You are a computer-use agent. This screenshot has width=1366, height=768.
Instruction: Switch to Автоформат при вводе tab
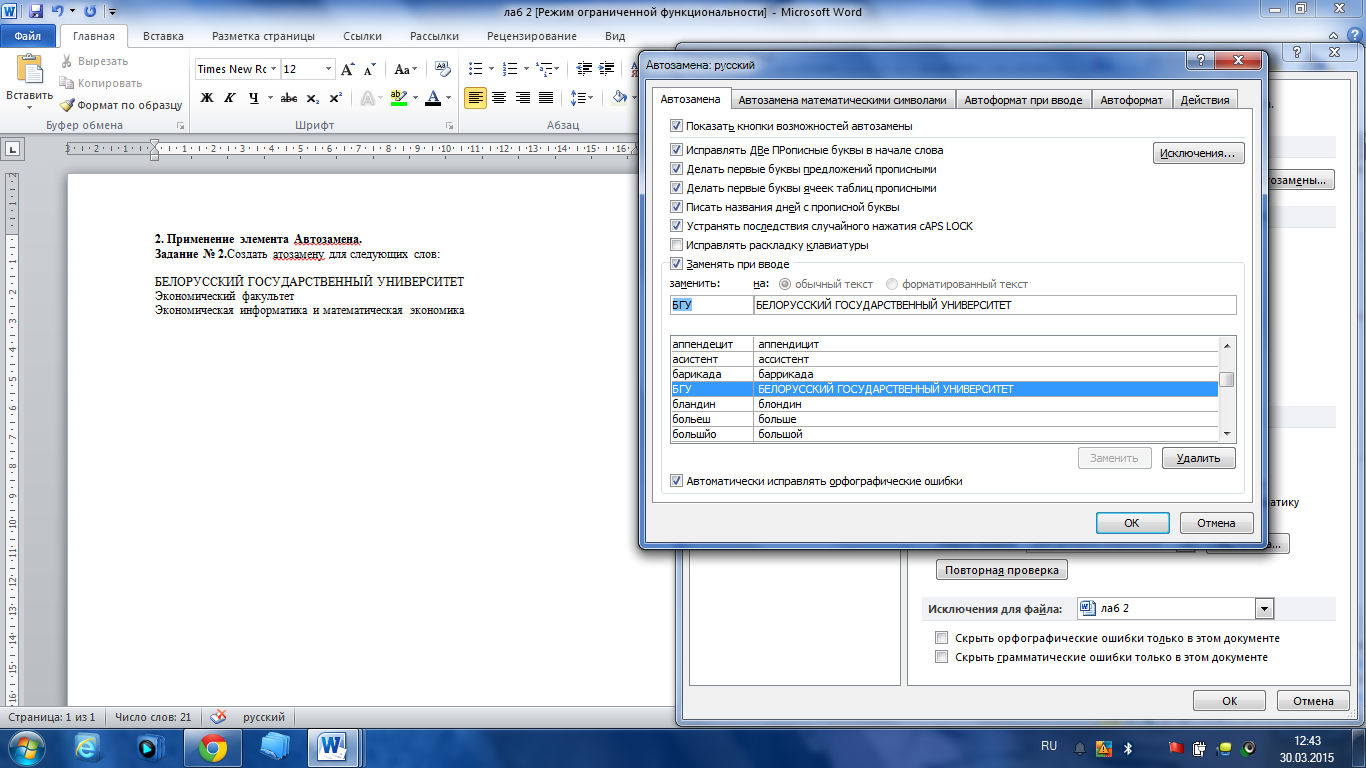pyautogui.click(x=1023, y=100)
